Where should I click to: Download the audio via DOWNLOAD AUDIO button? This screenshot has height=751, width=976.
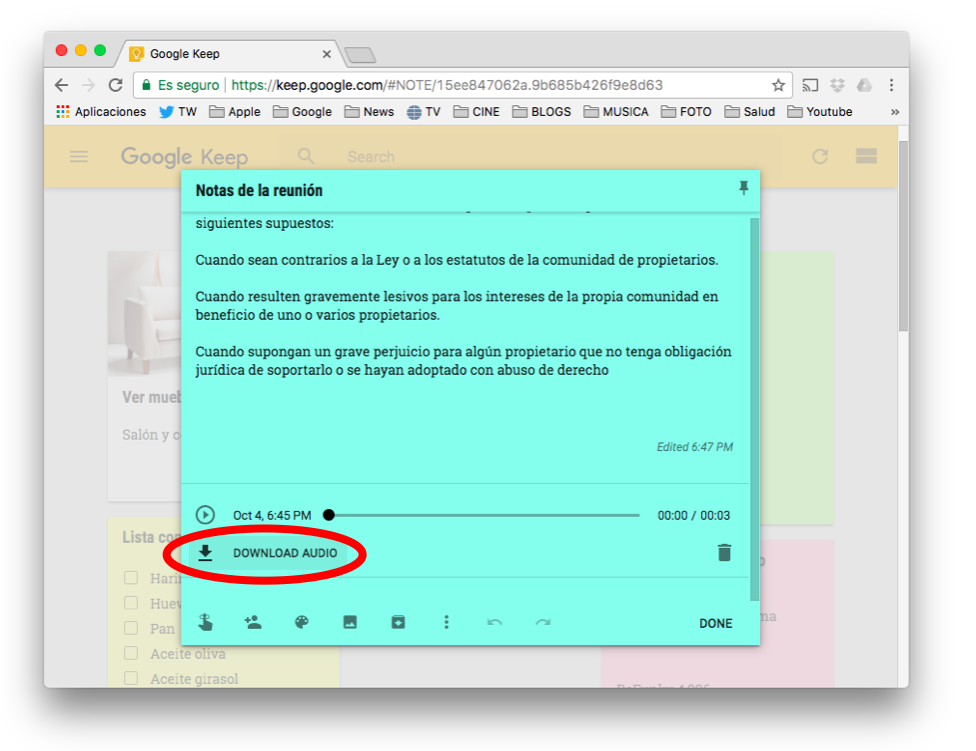[268, 553]
